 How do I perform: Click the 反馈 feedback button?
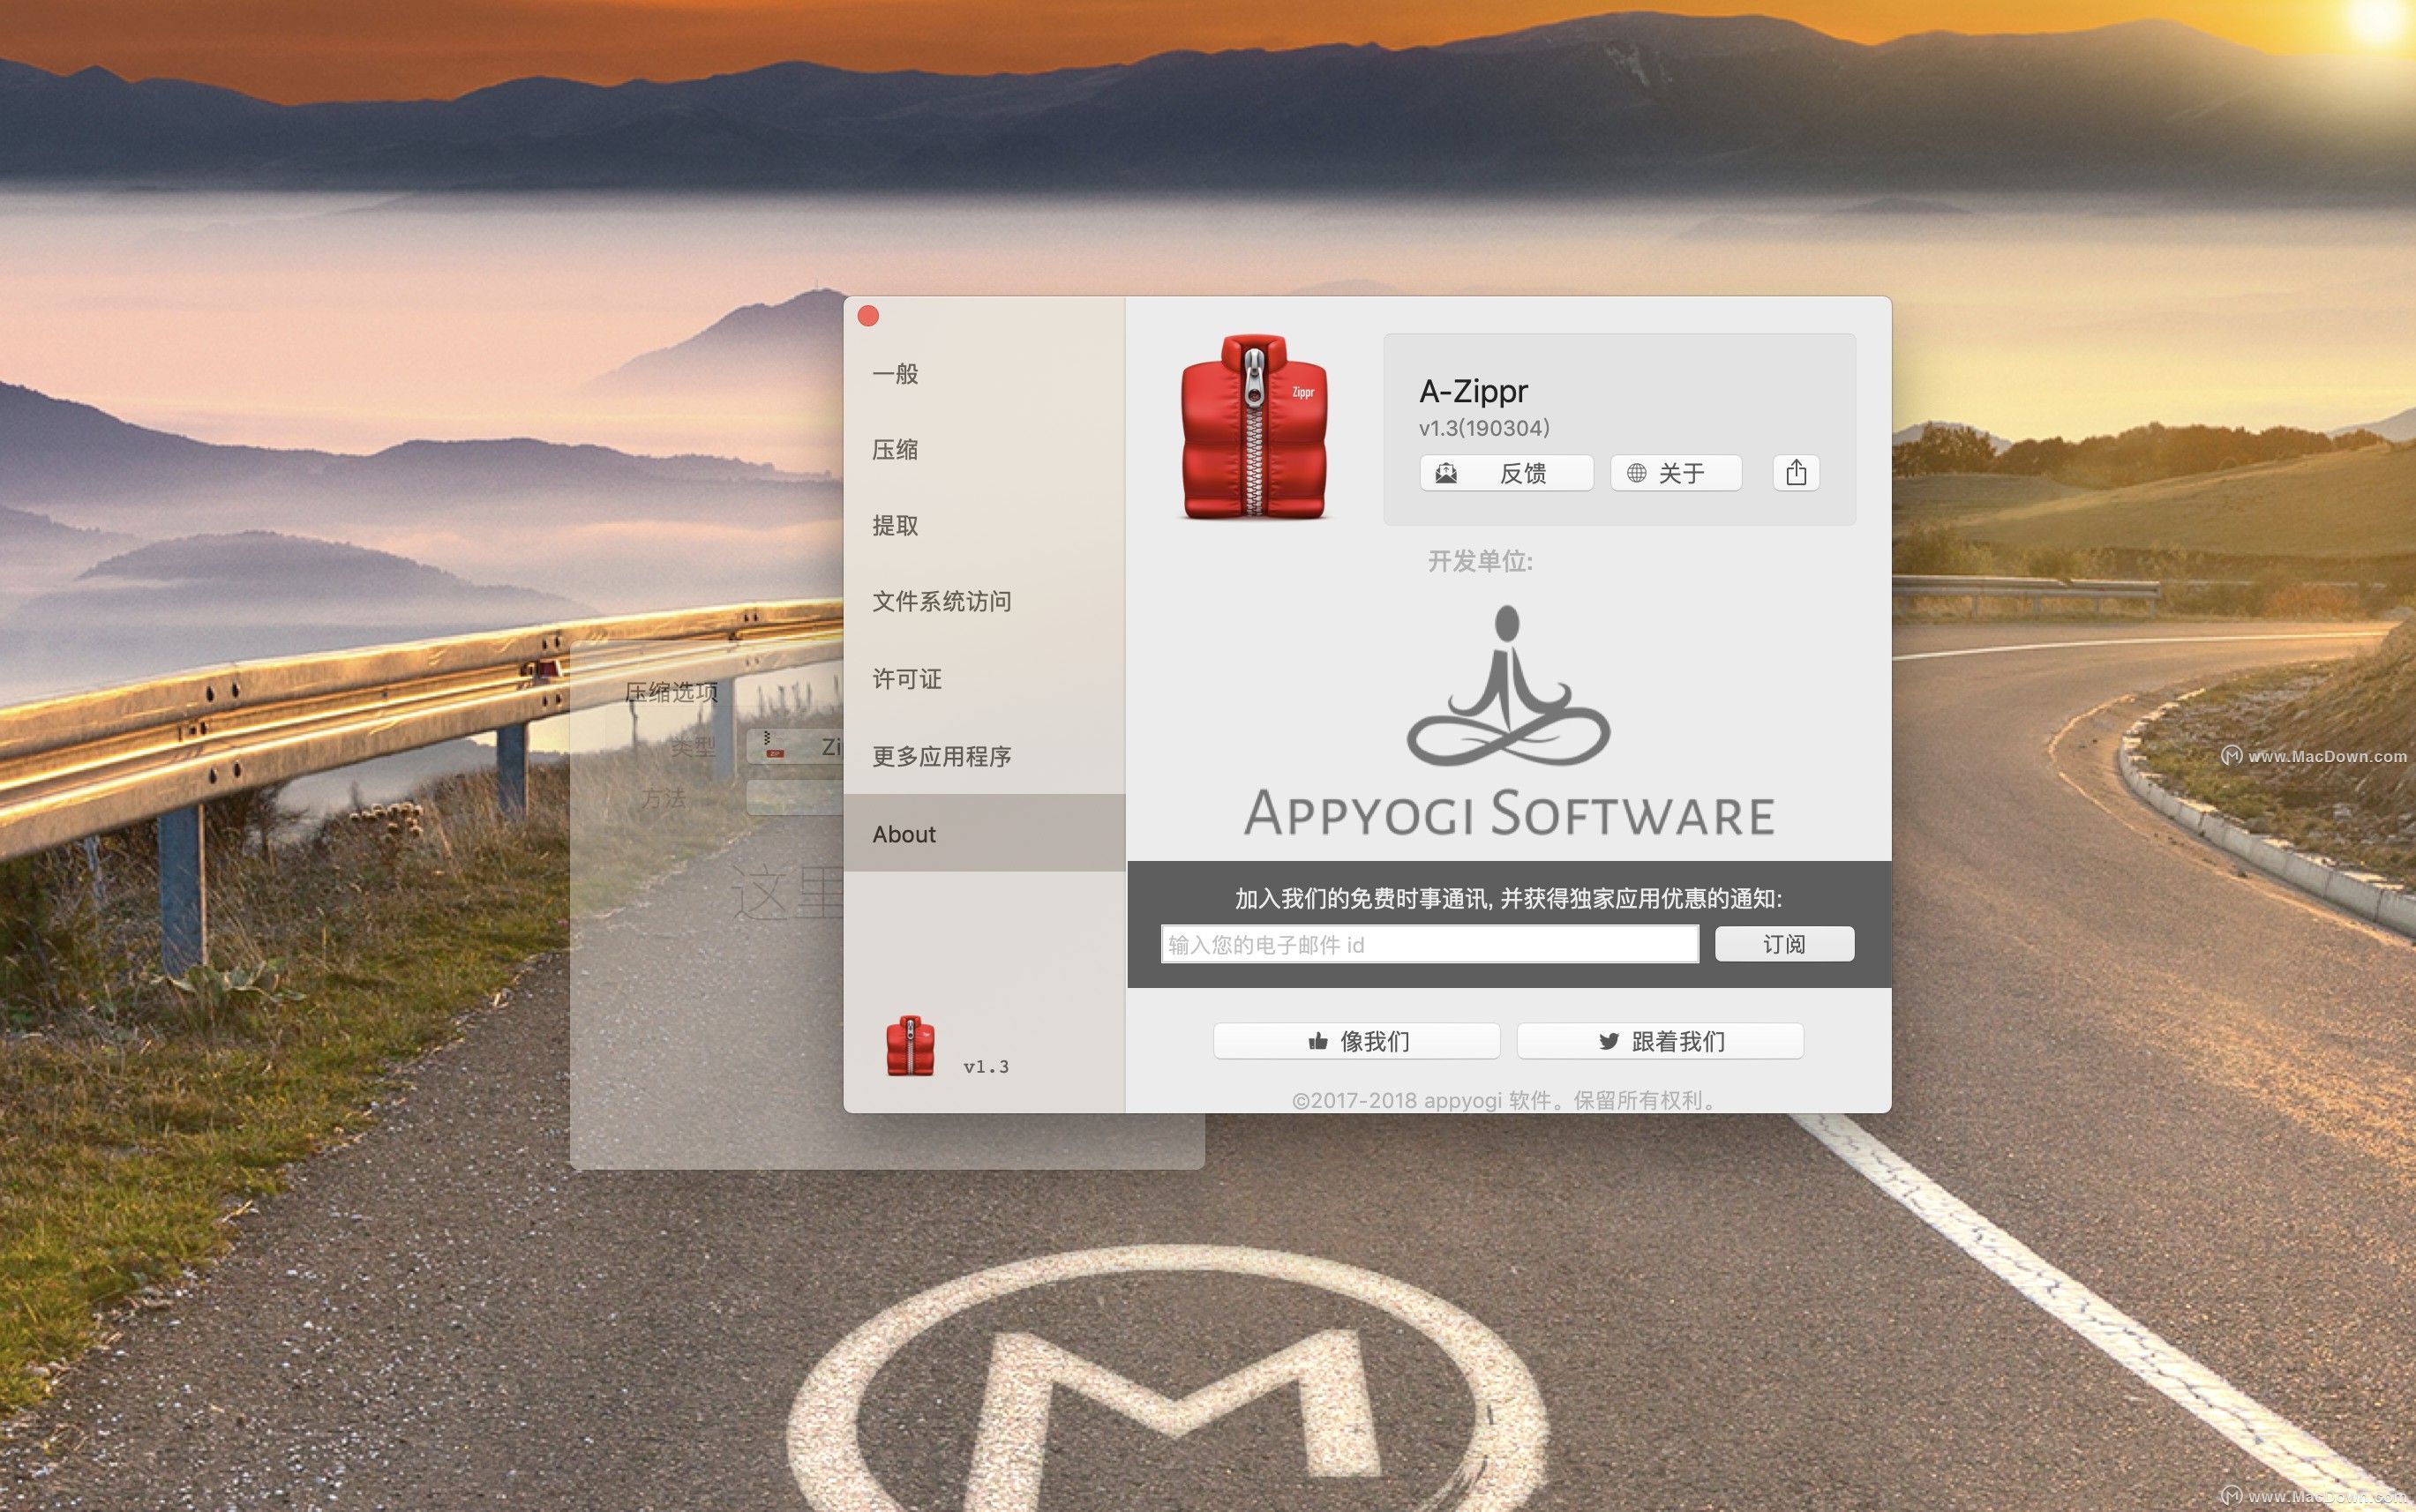(x=1506, y=473)
